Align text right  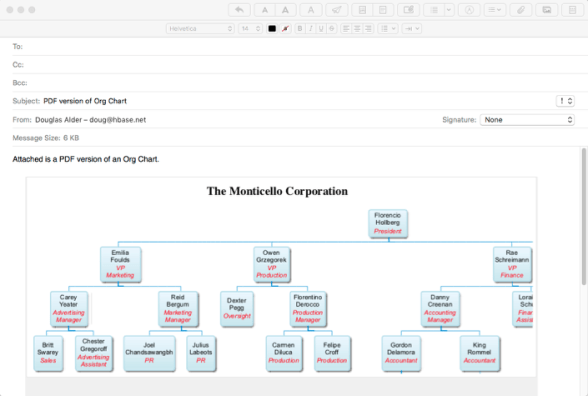368,28
